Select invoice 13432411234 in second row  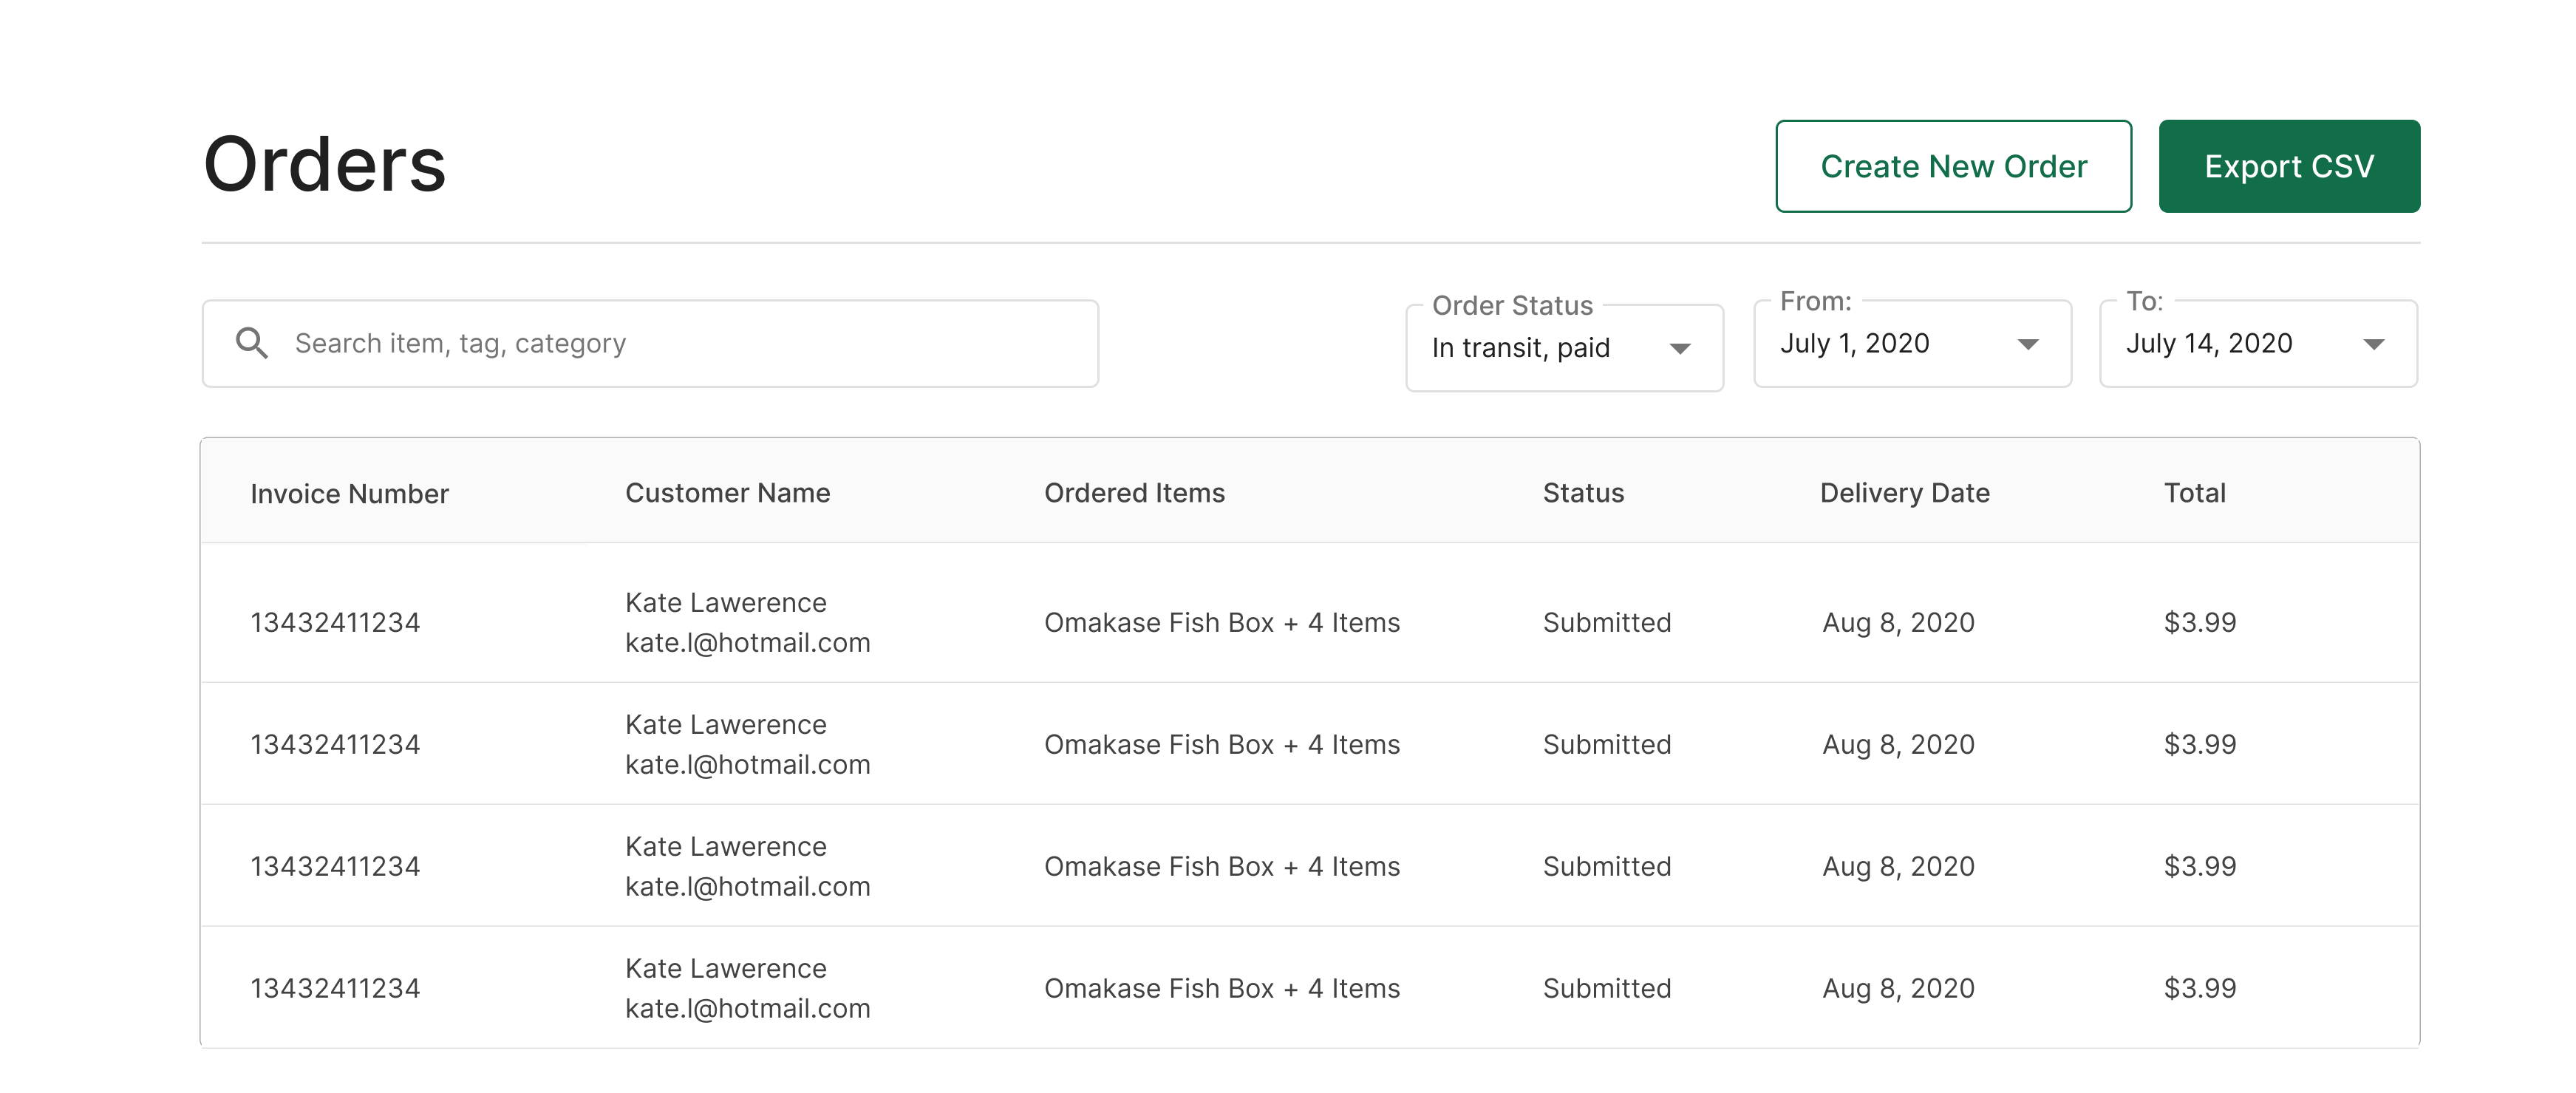coord(335,744)
